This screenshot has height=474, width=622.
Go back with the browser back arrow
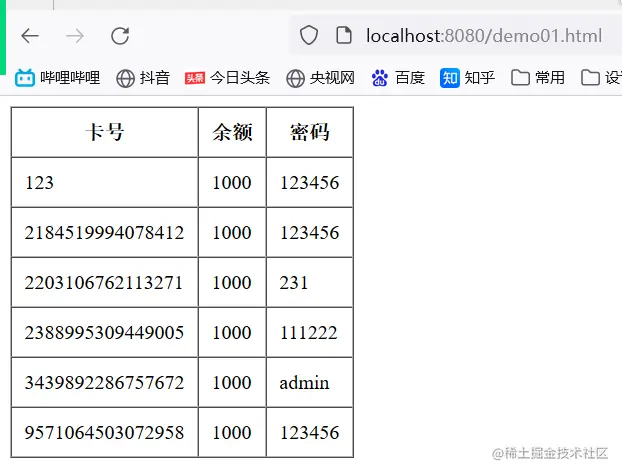pyautogui.click(x=30, y=36)
